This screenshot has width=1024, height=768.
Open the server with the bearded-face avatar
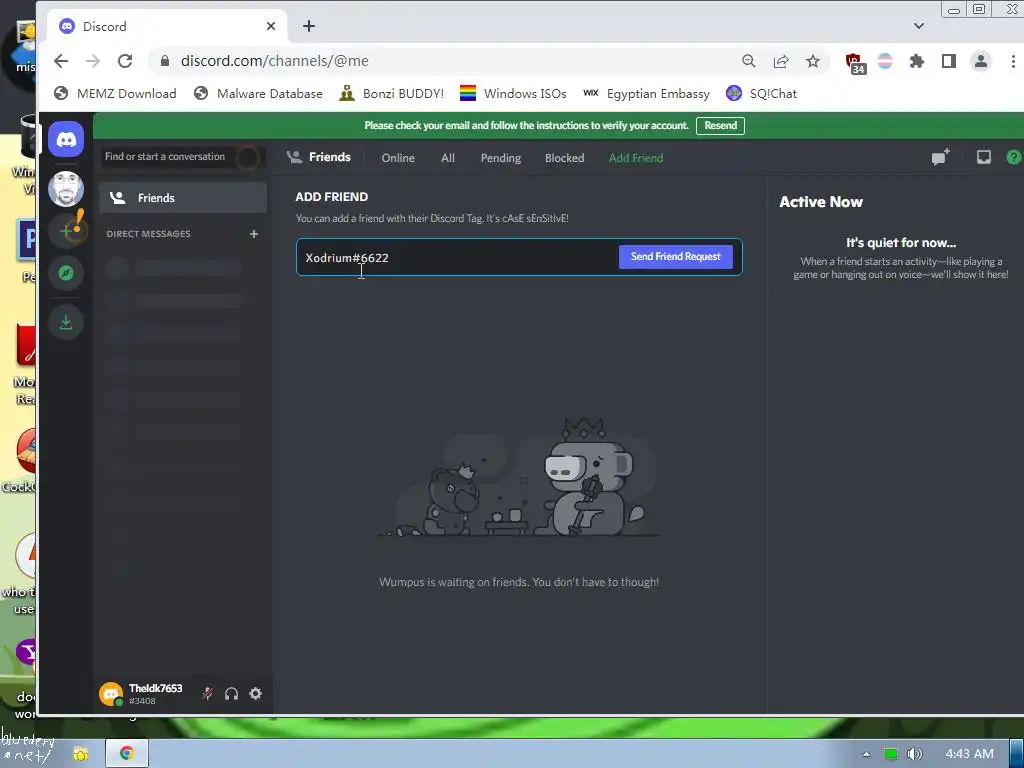pos(66,188)
